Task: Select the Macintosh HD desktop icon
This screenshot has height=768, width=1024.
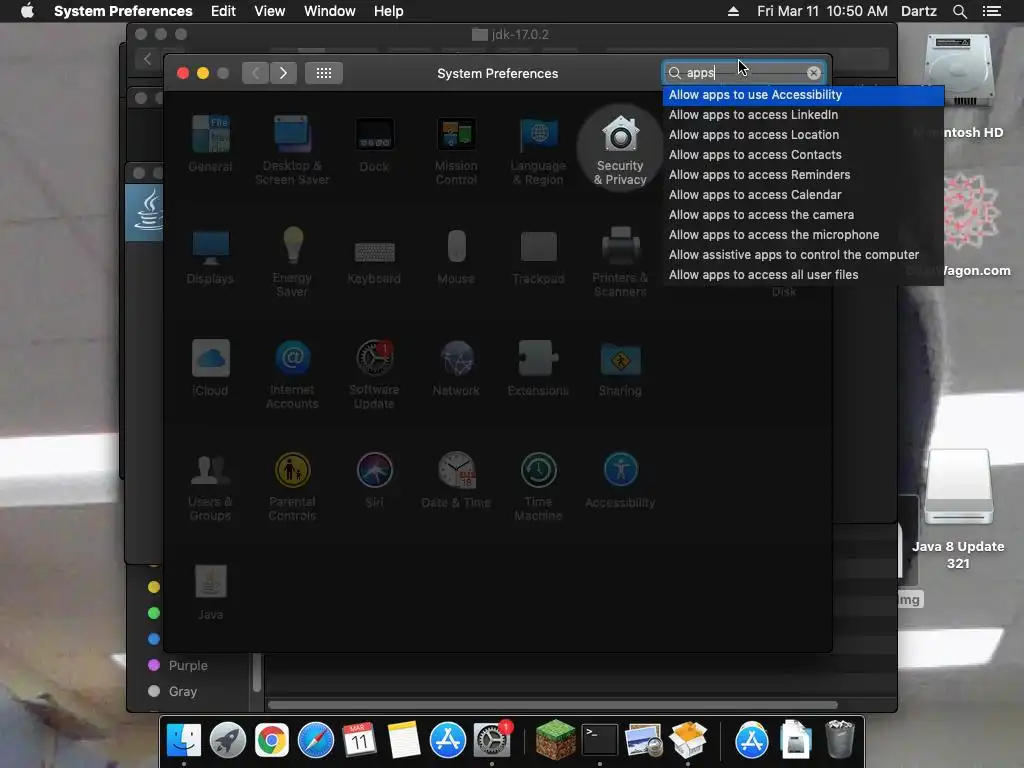Action: point(958,86)
